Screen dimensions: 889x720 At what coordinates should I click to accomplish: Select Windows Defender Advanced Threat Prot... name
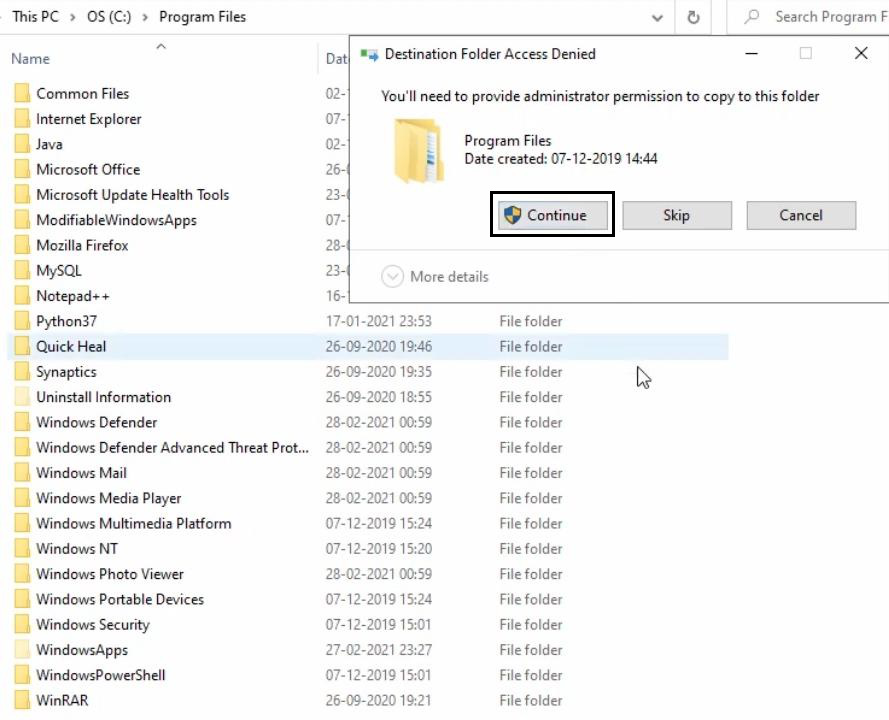[x=172, y=447]
